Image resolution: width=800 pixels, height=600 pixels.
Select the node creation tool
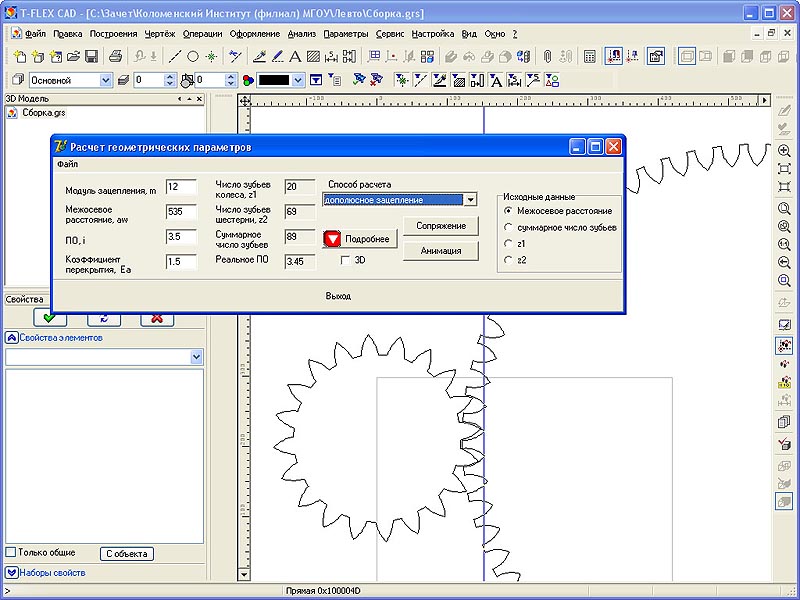211,56
